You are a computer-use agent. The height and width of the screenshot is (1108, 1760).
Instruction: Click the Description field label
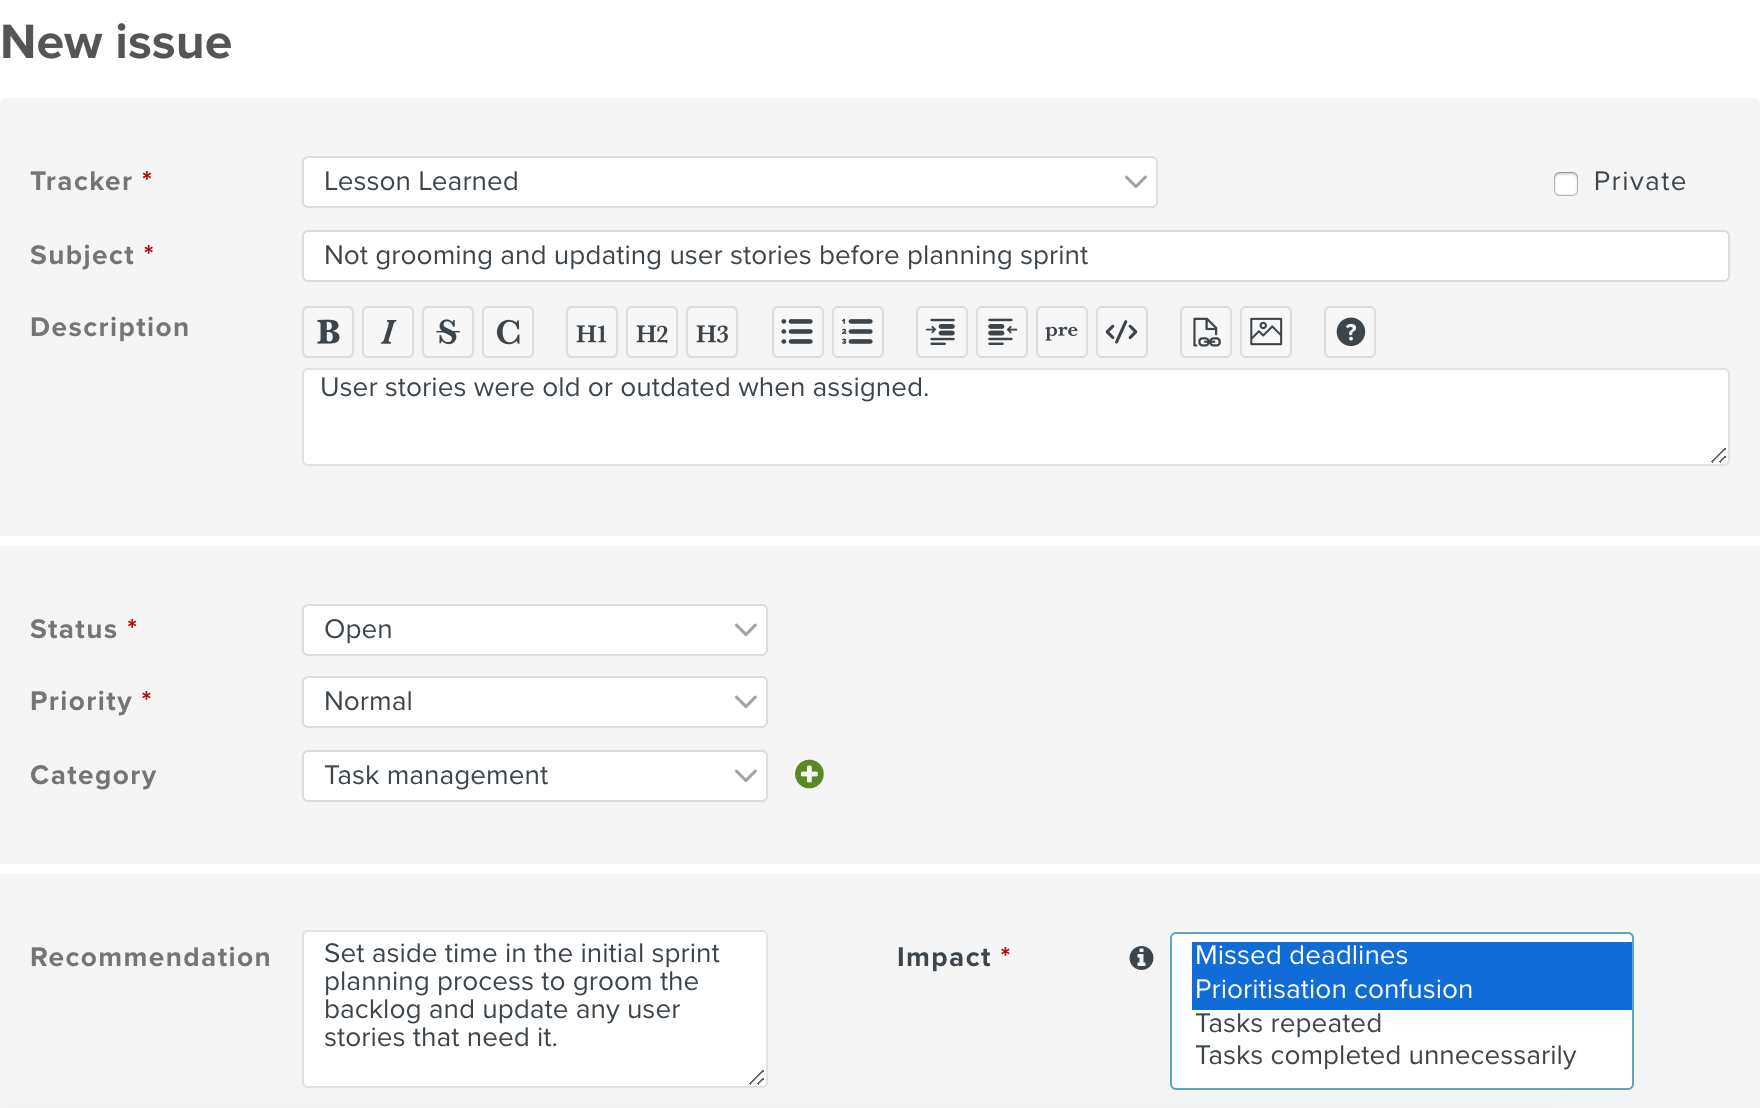(110, 327)
